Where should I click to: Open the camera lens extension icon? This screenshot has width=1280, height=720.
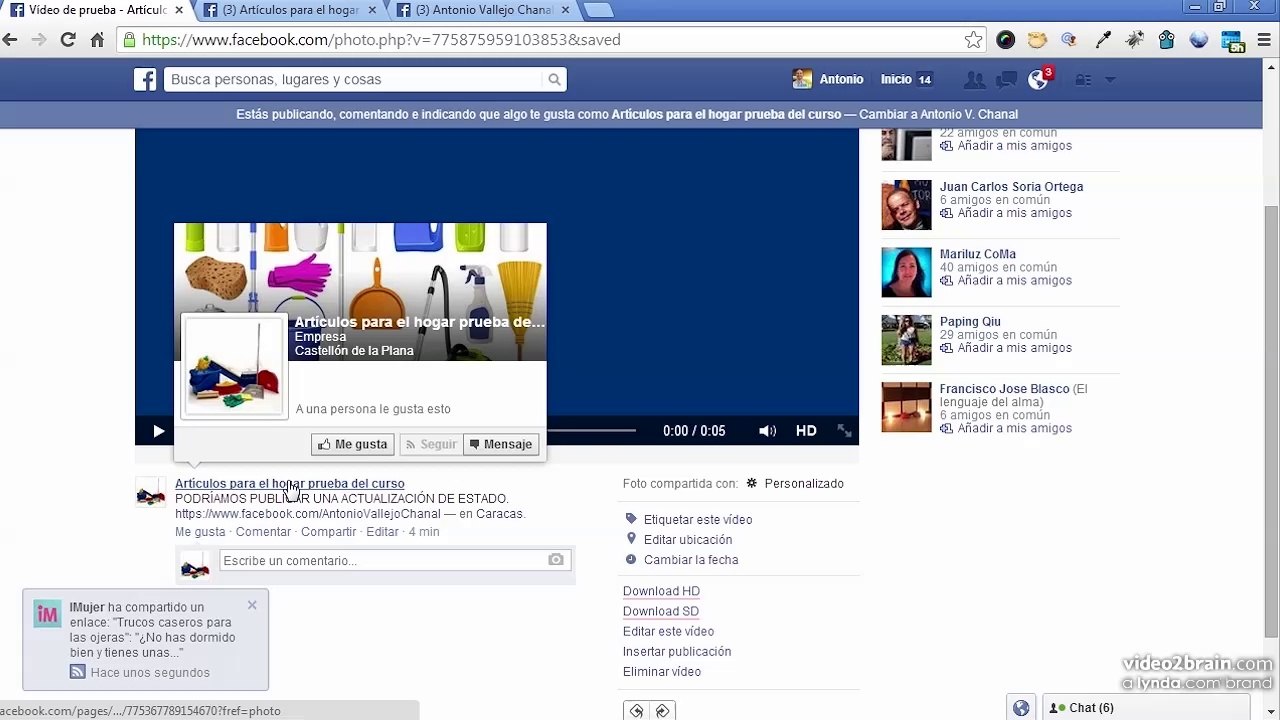tap(1006, 40)
